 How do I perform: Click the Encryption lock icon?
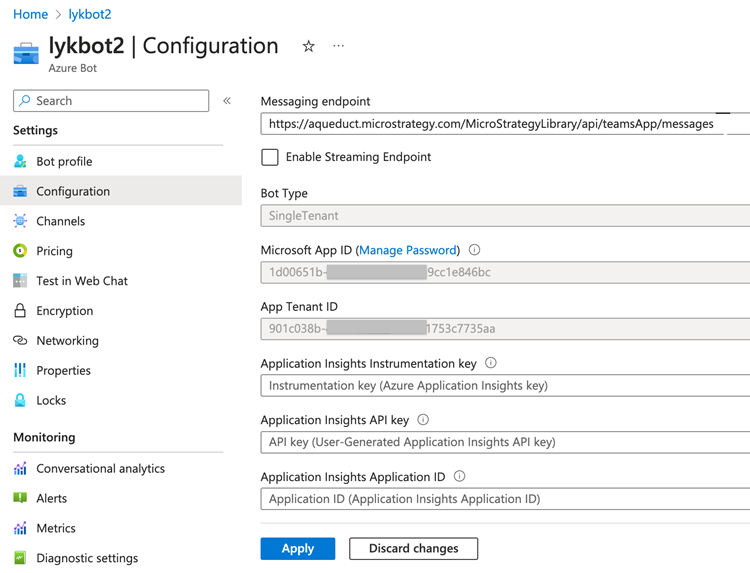click(x=20, y=311)
